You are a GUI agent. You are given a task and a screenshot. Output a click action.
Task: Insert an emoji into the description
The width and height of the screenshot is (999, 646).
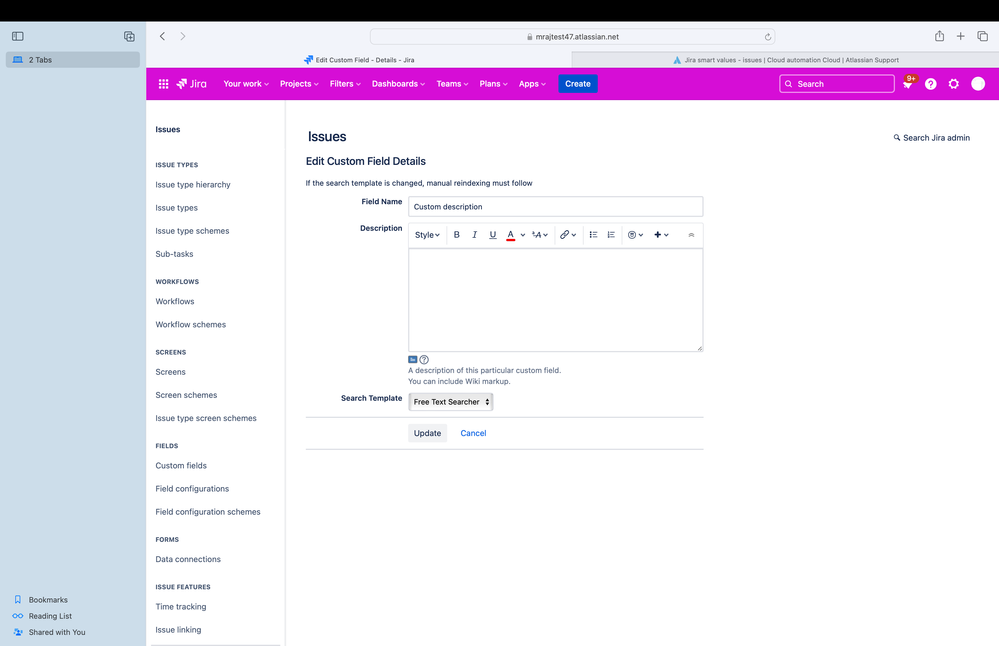point(632,234)
